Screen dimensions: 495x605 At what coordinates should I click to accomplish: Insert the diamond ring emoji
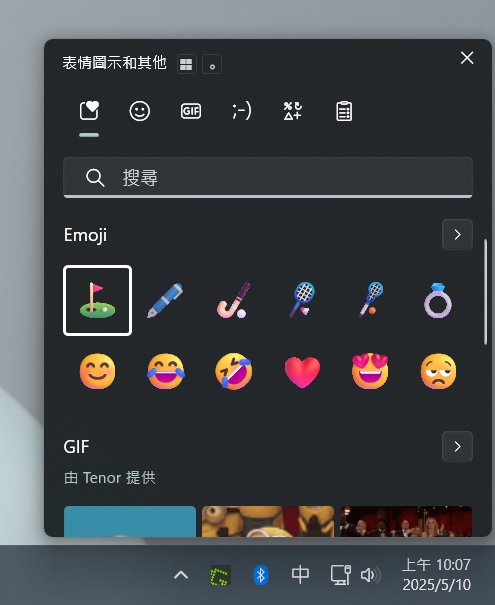[x=438, y=300]
